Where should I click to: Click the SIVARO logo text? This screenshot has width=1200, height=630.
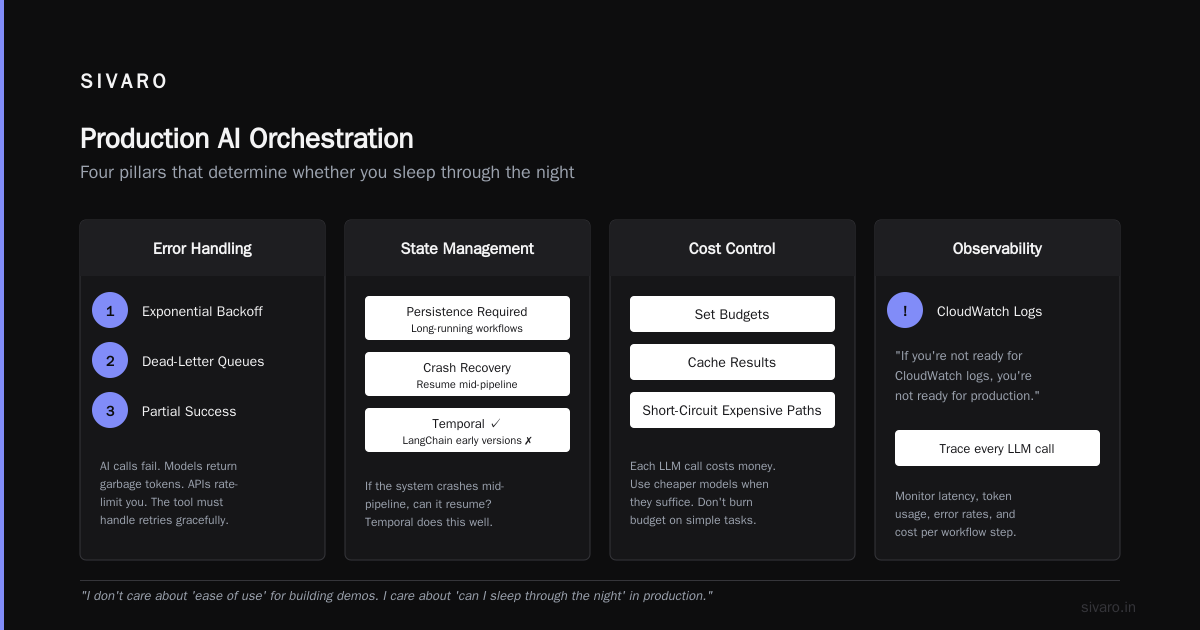pos(124,82)
